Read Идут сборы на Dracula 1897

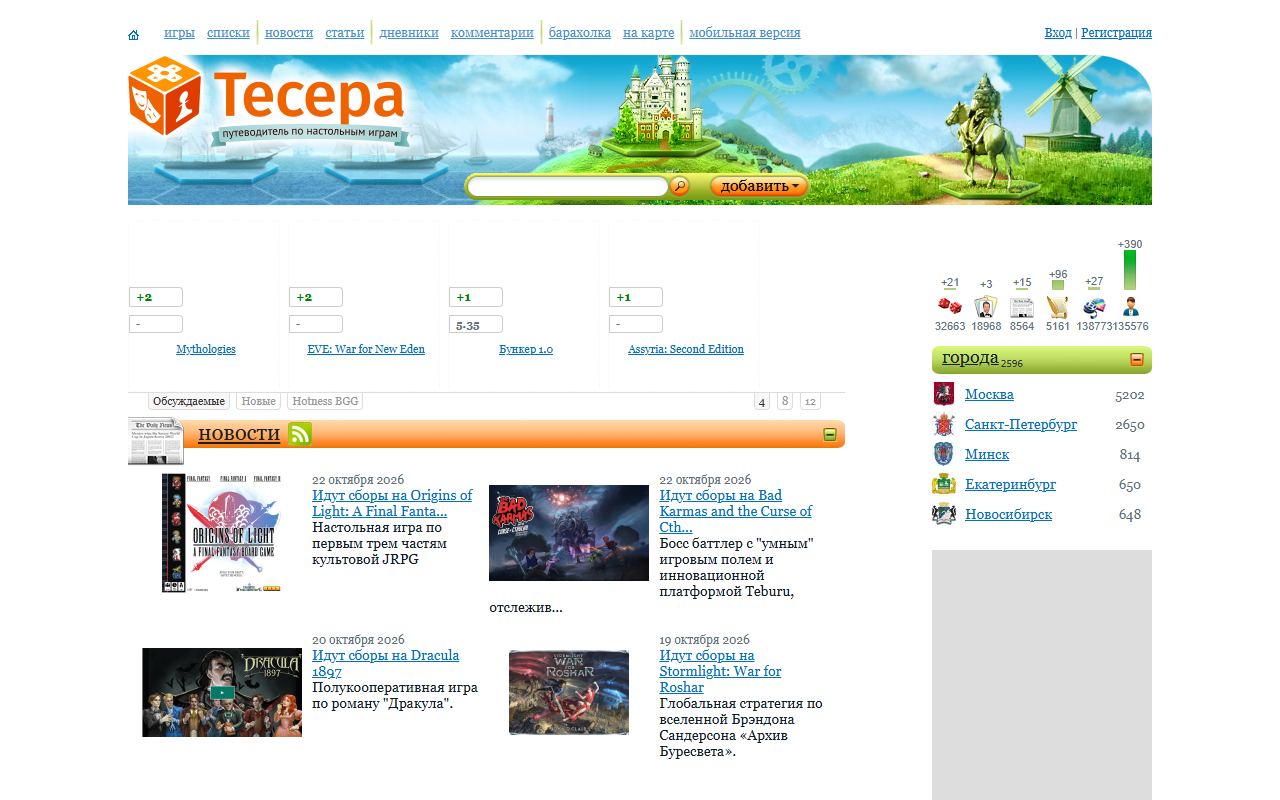[x=385, y=663]
